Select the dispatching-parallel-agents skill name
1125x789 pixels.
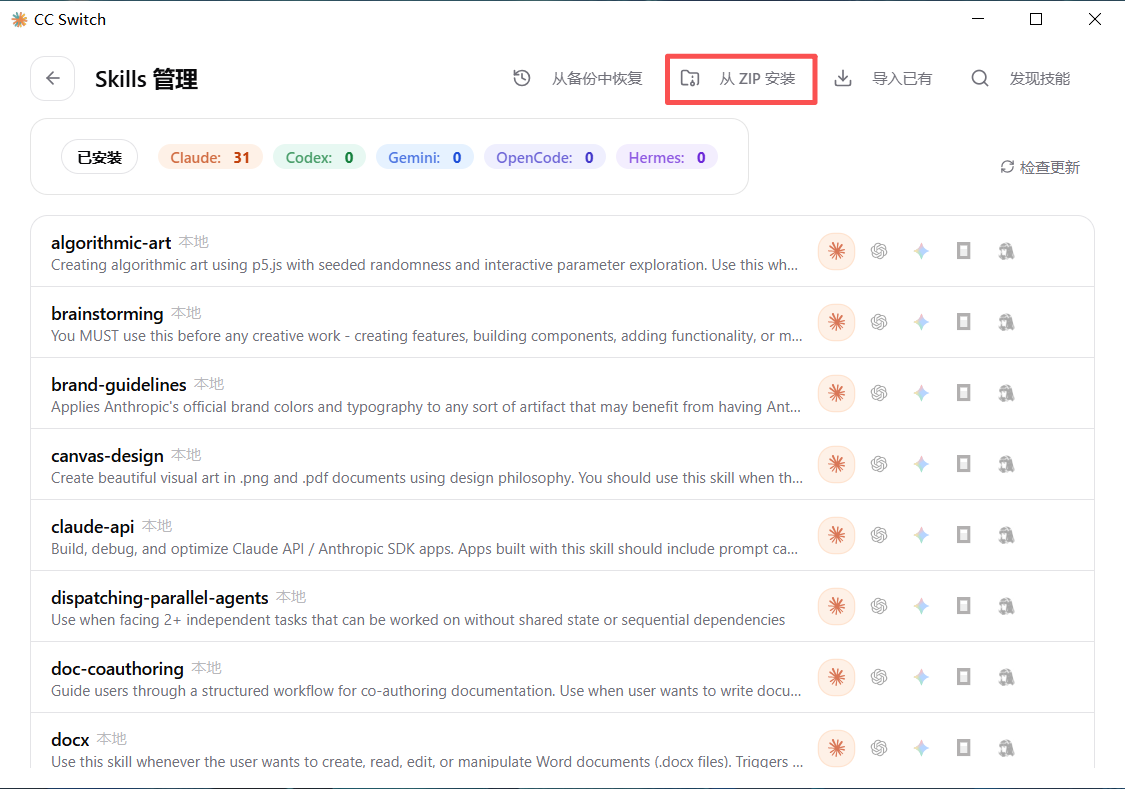point(160,598)
